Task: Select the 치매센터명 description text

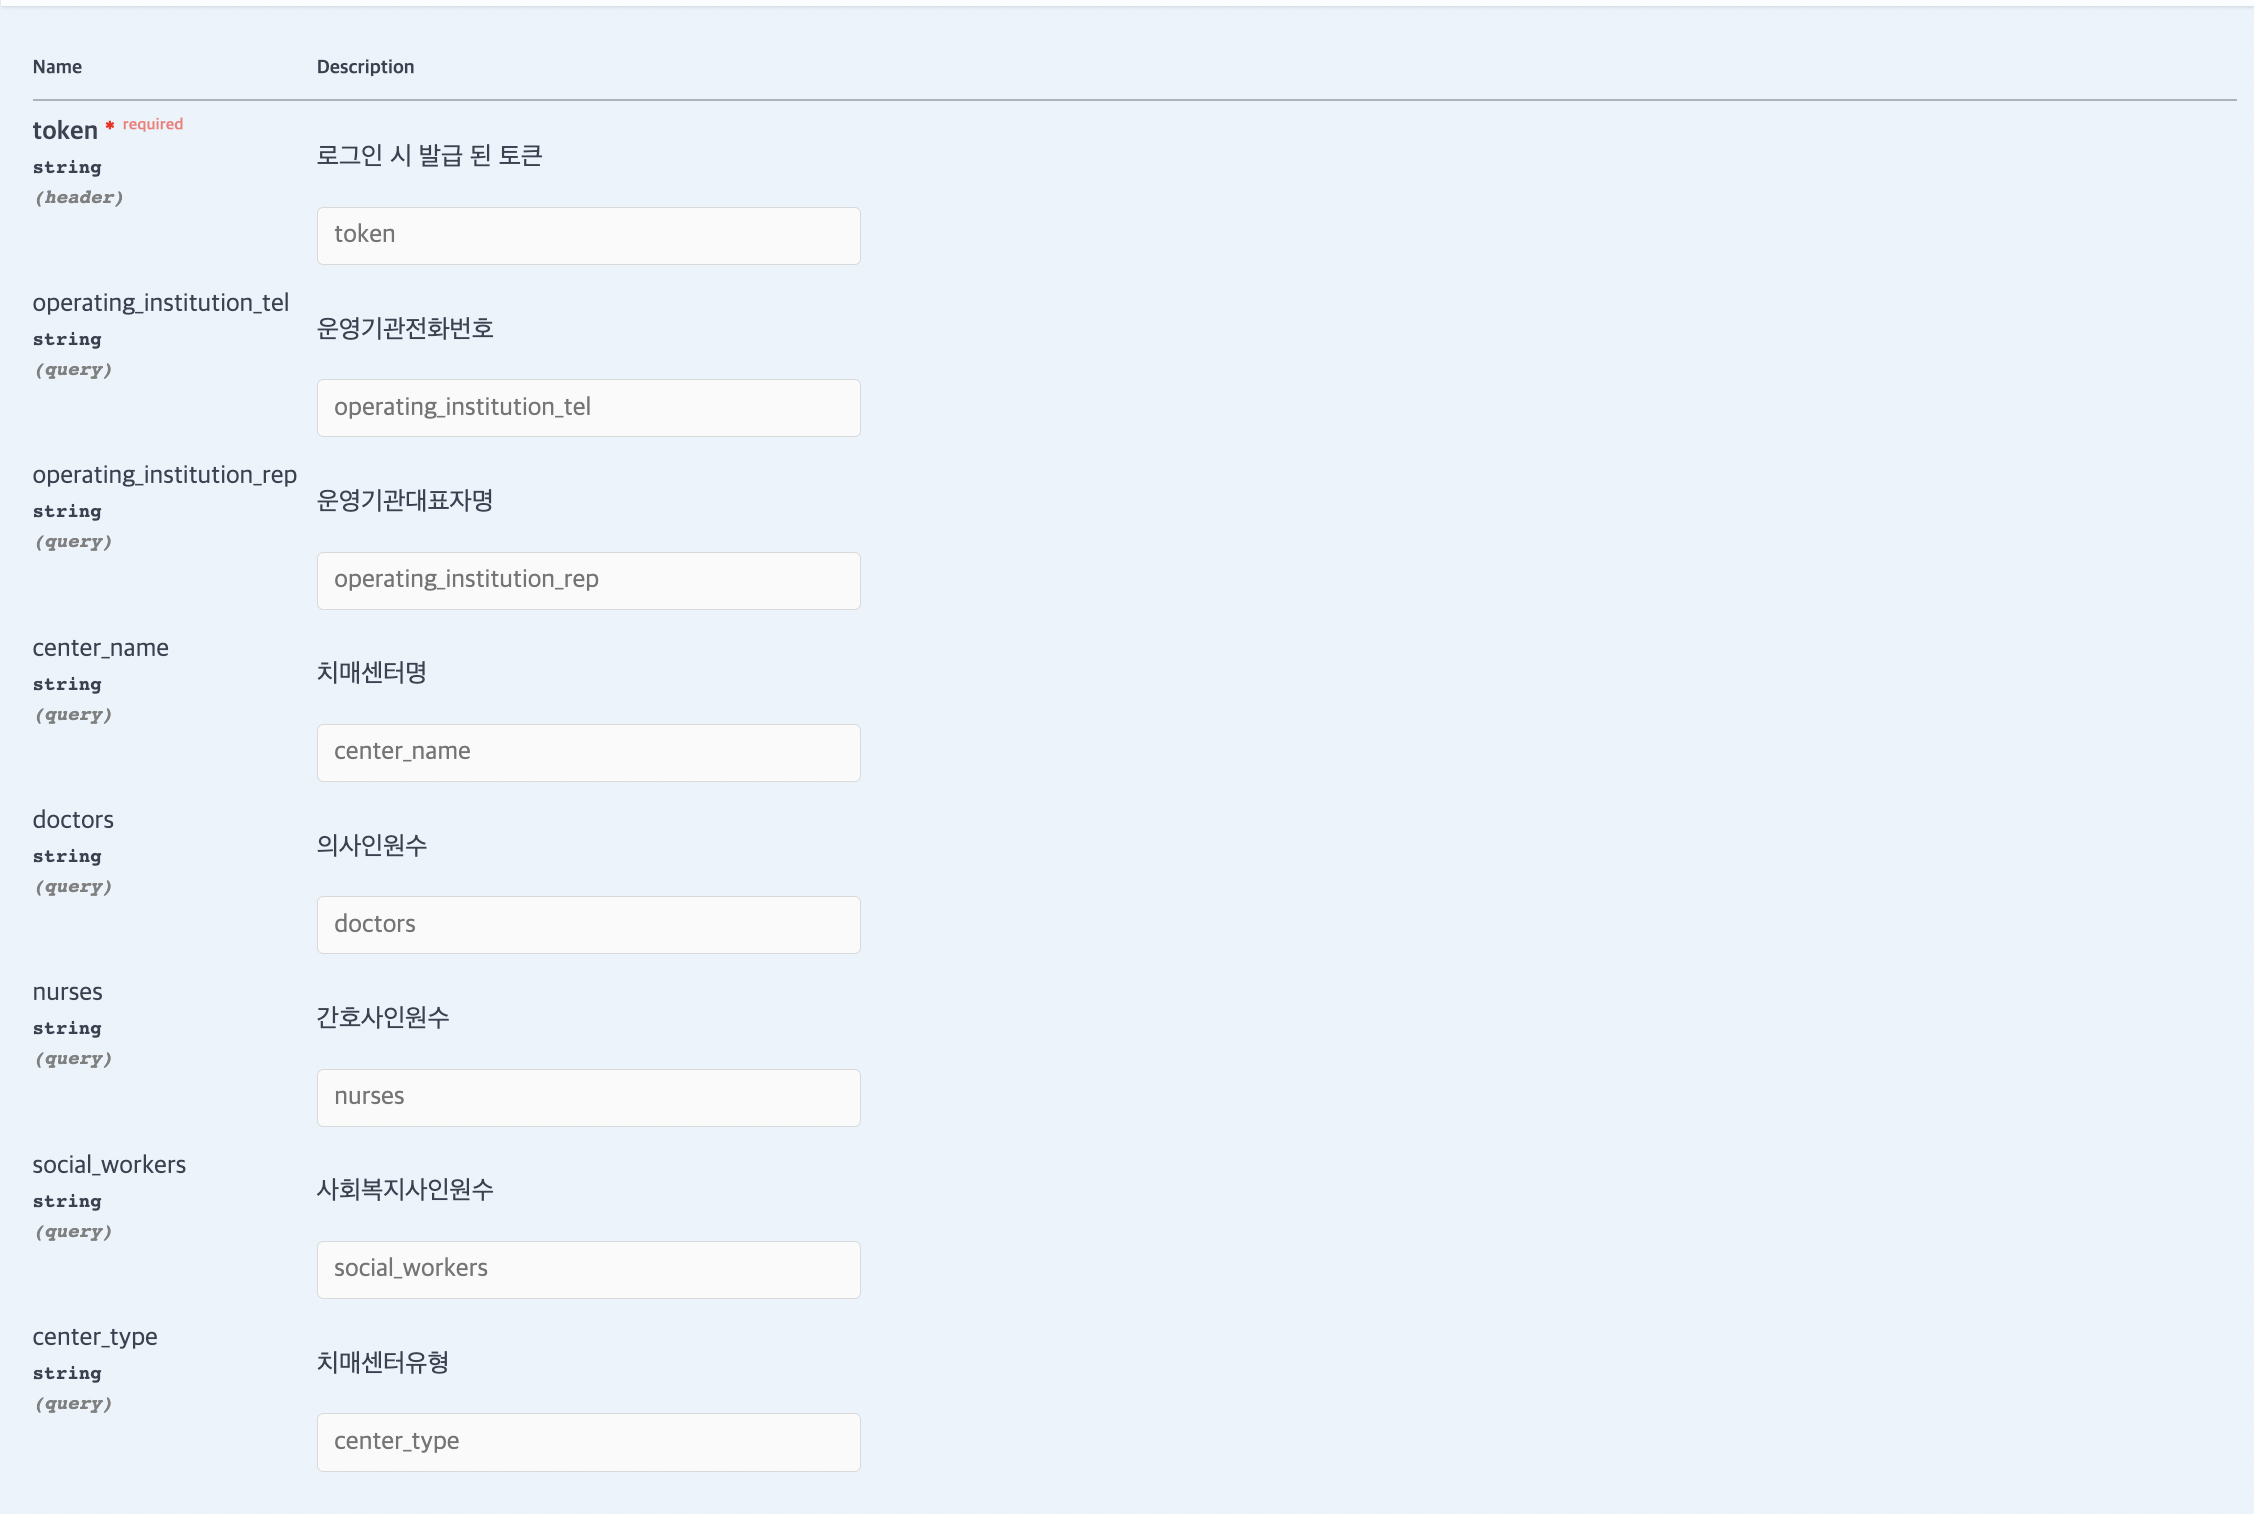Action: click(x=371, y=673)
